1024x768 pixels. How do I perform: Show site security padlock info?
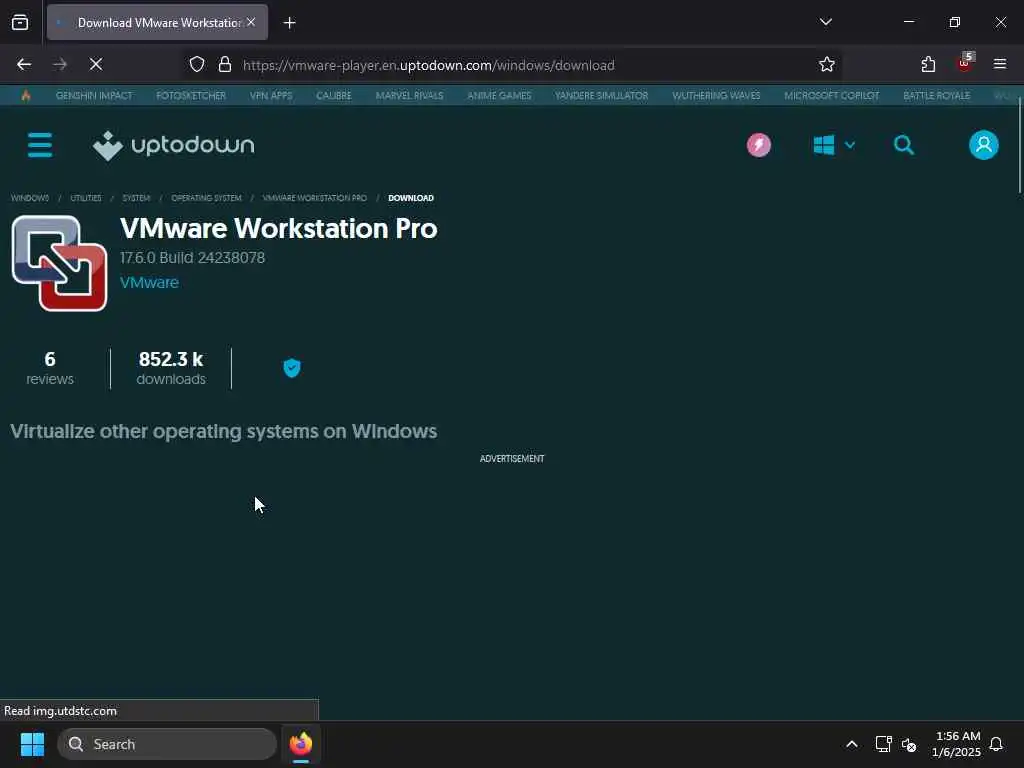coord(225,65)
